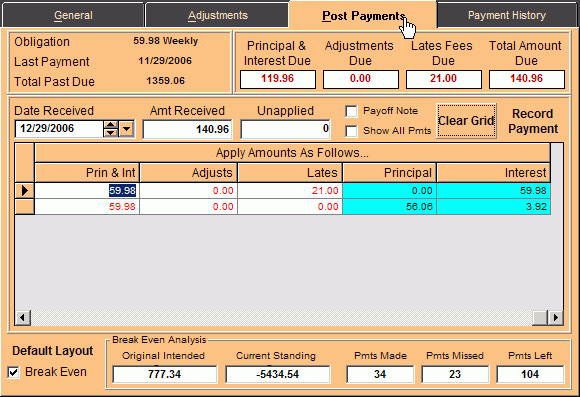Click the Pmts Missed field 23
This screenshot has width=580, height=397.
(x=455, y=374)
